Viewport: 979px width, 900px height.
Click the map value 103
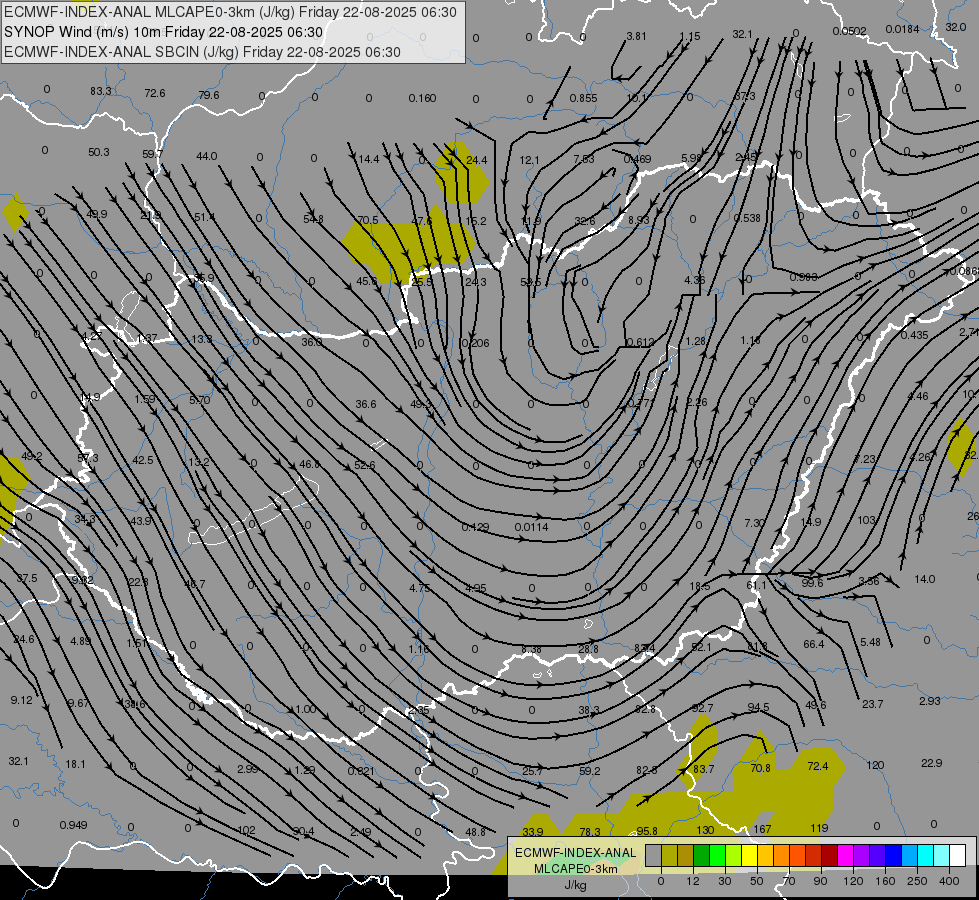[867, 520]
